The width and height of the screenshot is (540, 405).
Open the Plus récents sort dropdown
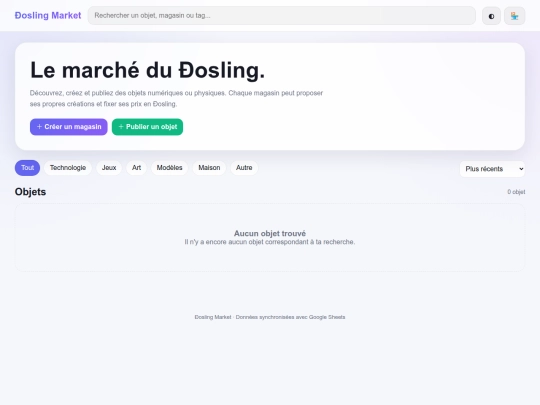[x=492, y=169]
